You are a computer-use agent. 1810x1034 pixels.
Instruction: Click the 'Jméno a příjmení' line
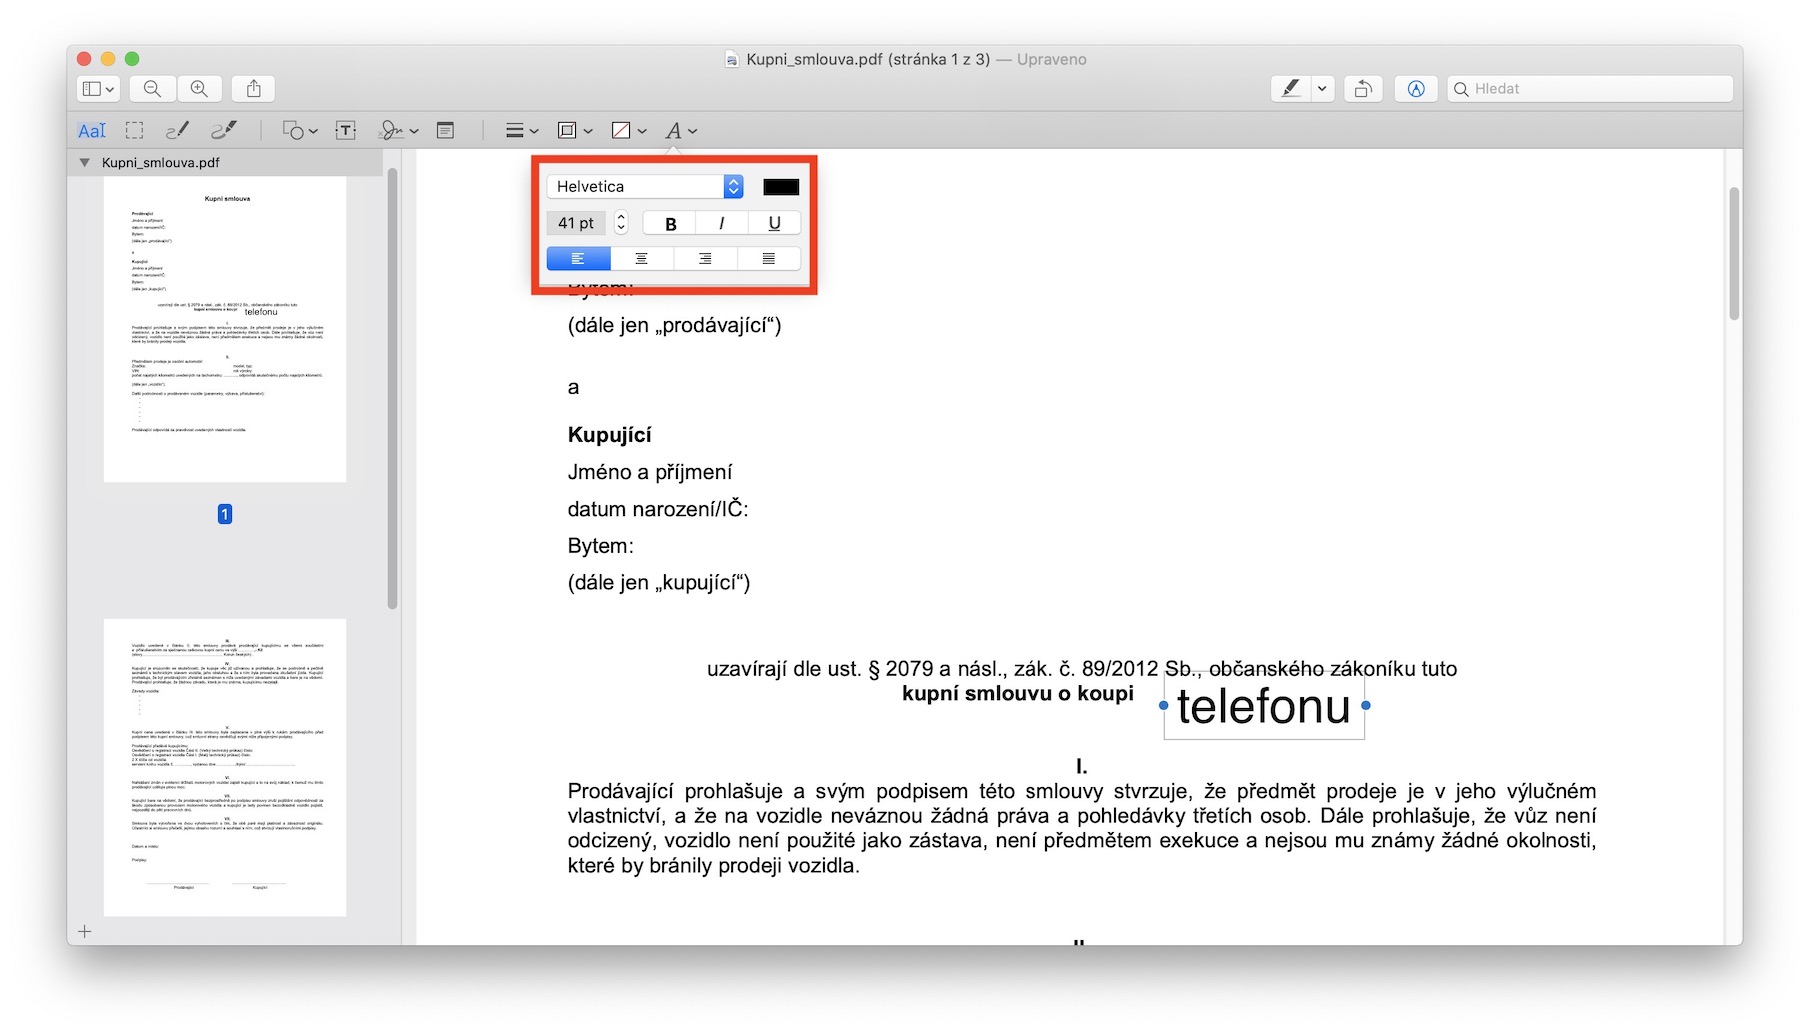pyautogui.click(x=650, y=472)
